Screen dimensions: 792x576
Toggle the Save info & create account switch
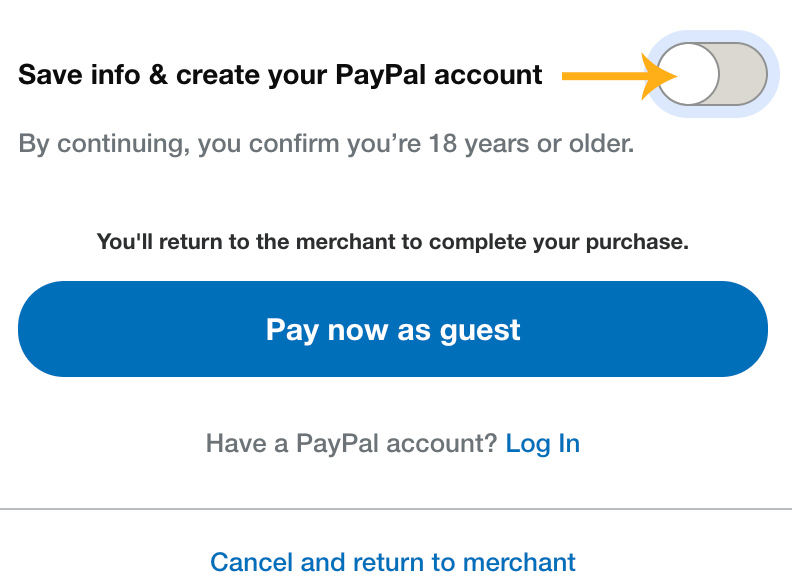(x=711, y=75)
